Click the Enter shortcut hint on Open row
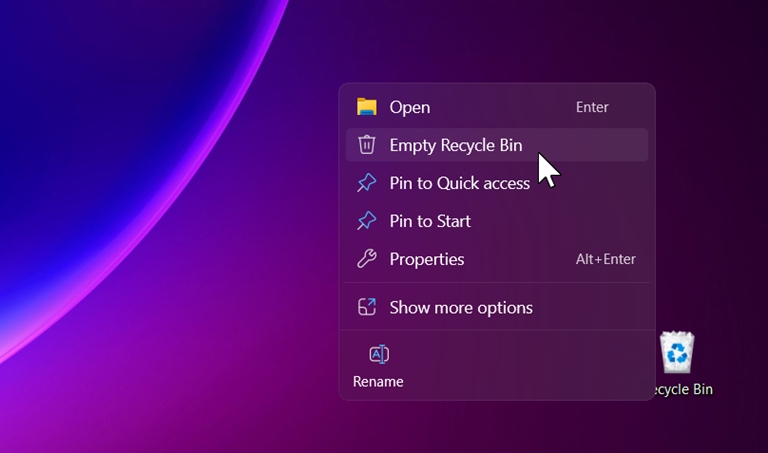 (592, 107)
